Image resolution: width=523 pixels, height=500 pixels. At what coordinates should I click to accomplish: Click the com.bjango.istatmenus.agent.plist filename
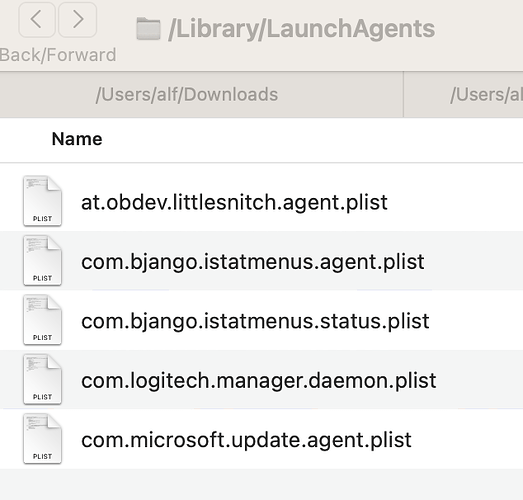pos(253,262)
